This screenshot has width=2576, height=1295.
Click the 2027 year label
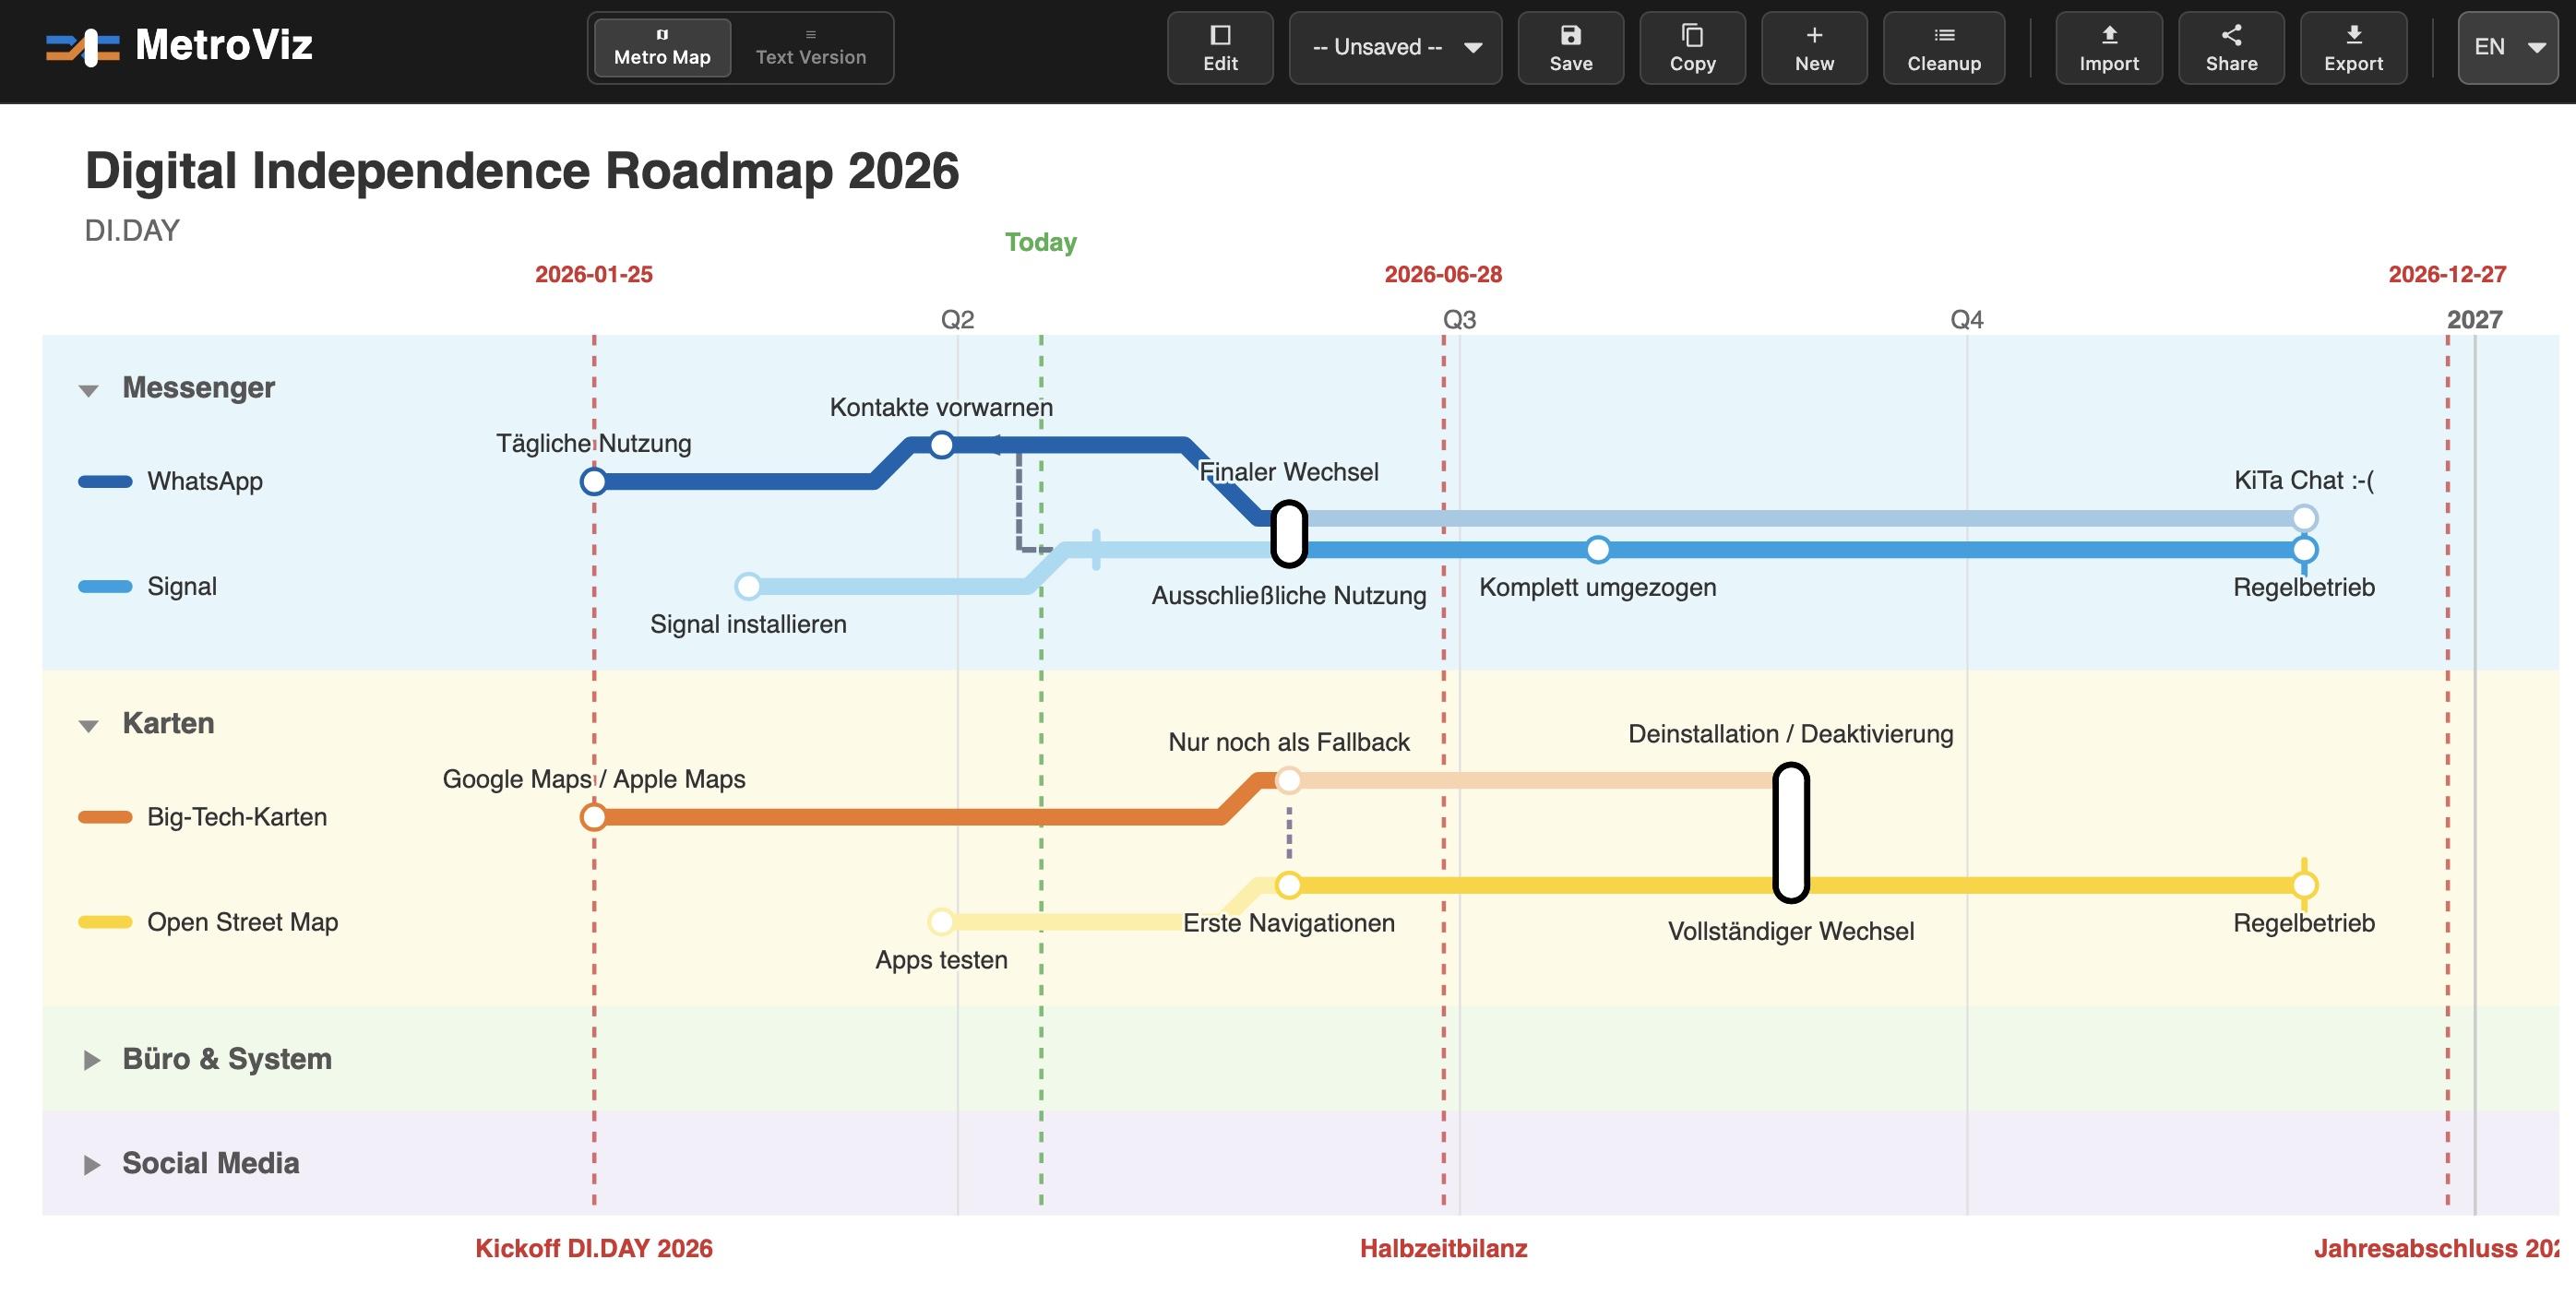point(2474,320)
